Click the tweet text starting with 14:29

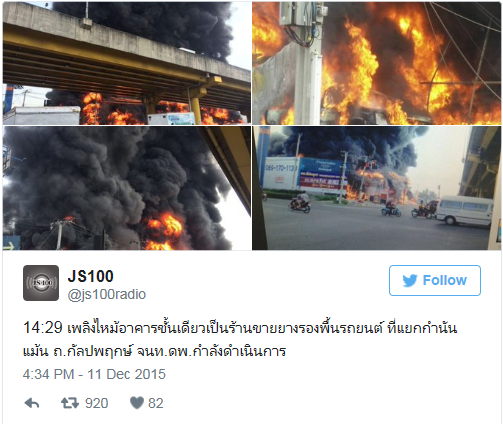240,339
